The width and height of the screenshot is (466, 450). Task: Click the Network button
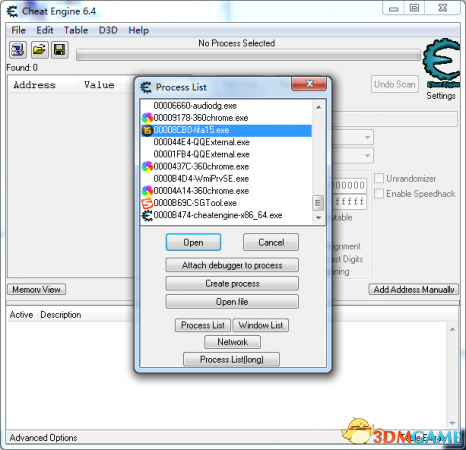coord(232,342)
